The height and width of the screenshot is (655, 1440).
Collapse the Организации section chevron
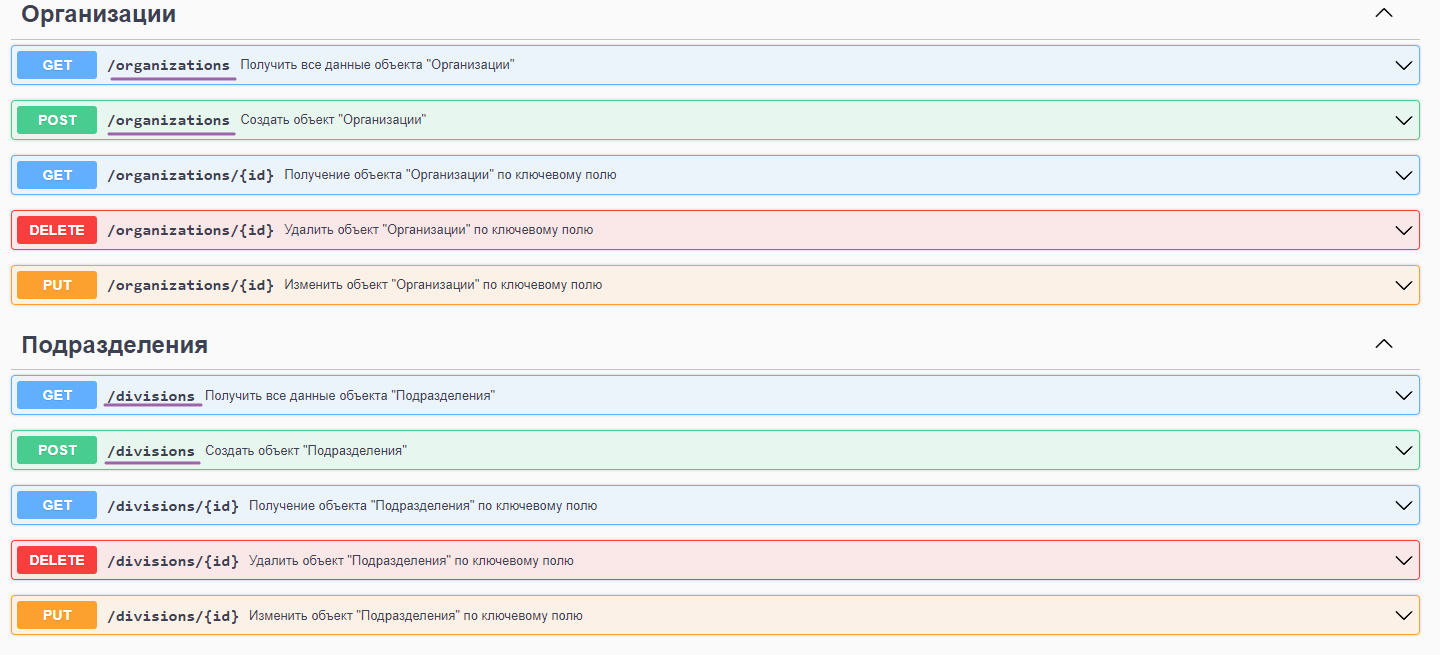(x=1383, y=13)
